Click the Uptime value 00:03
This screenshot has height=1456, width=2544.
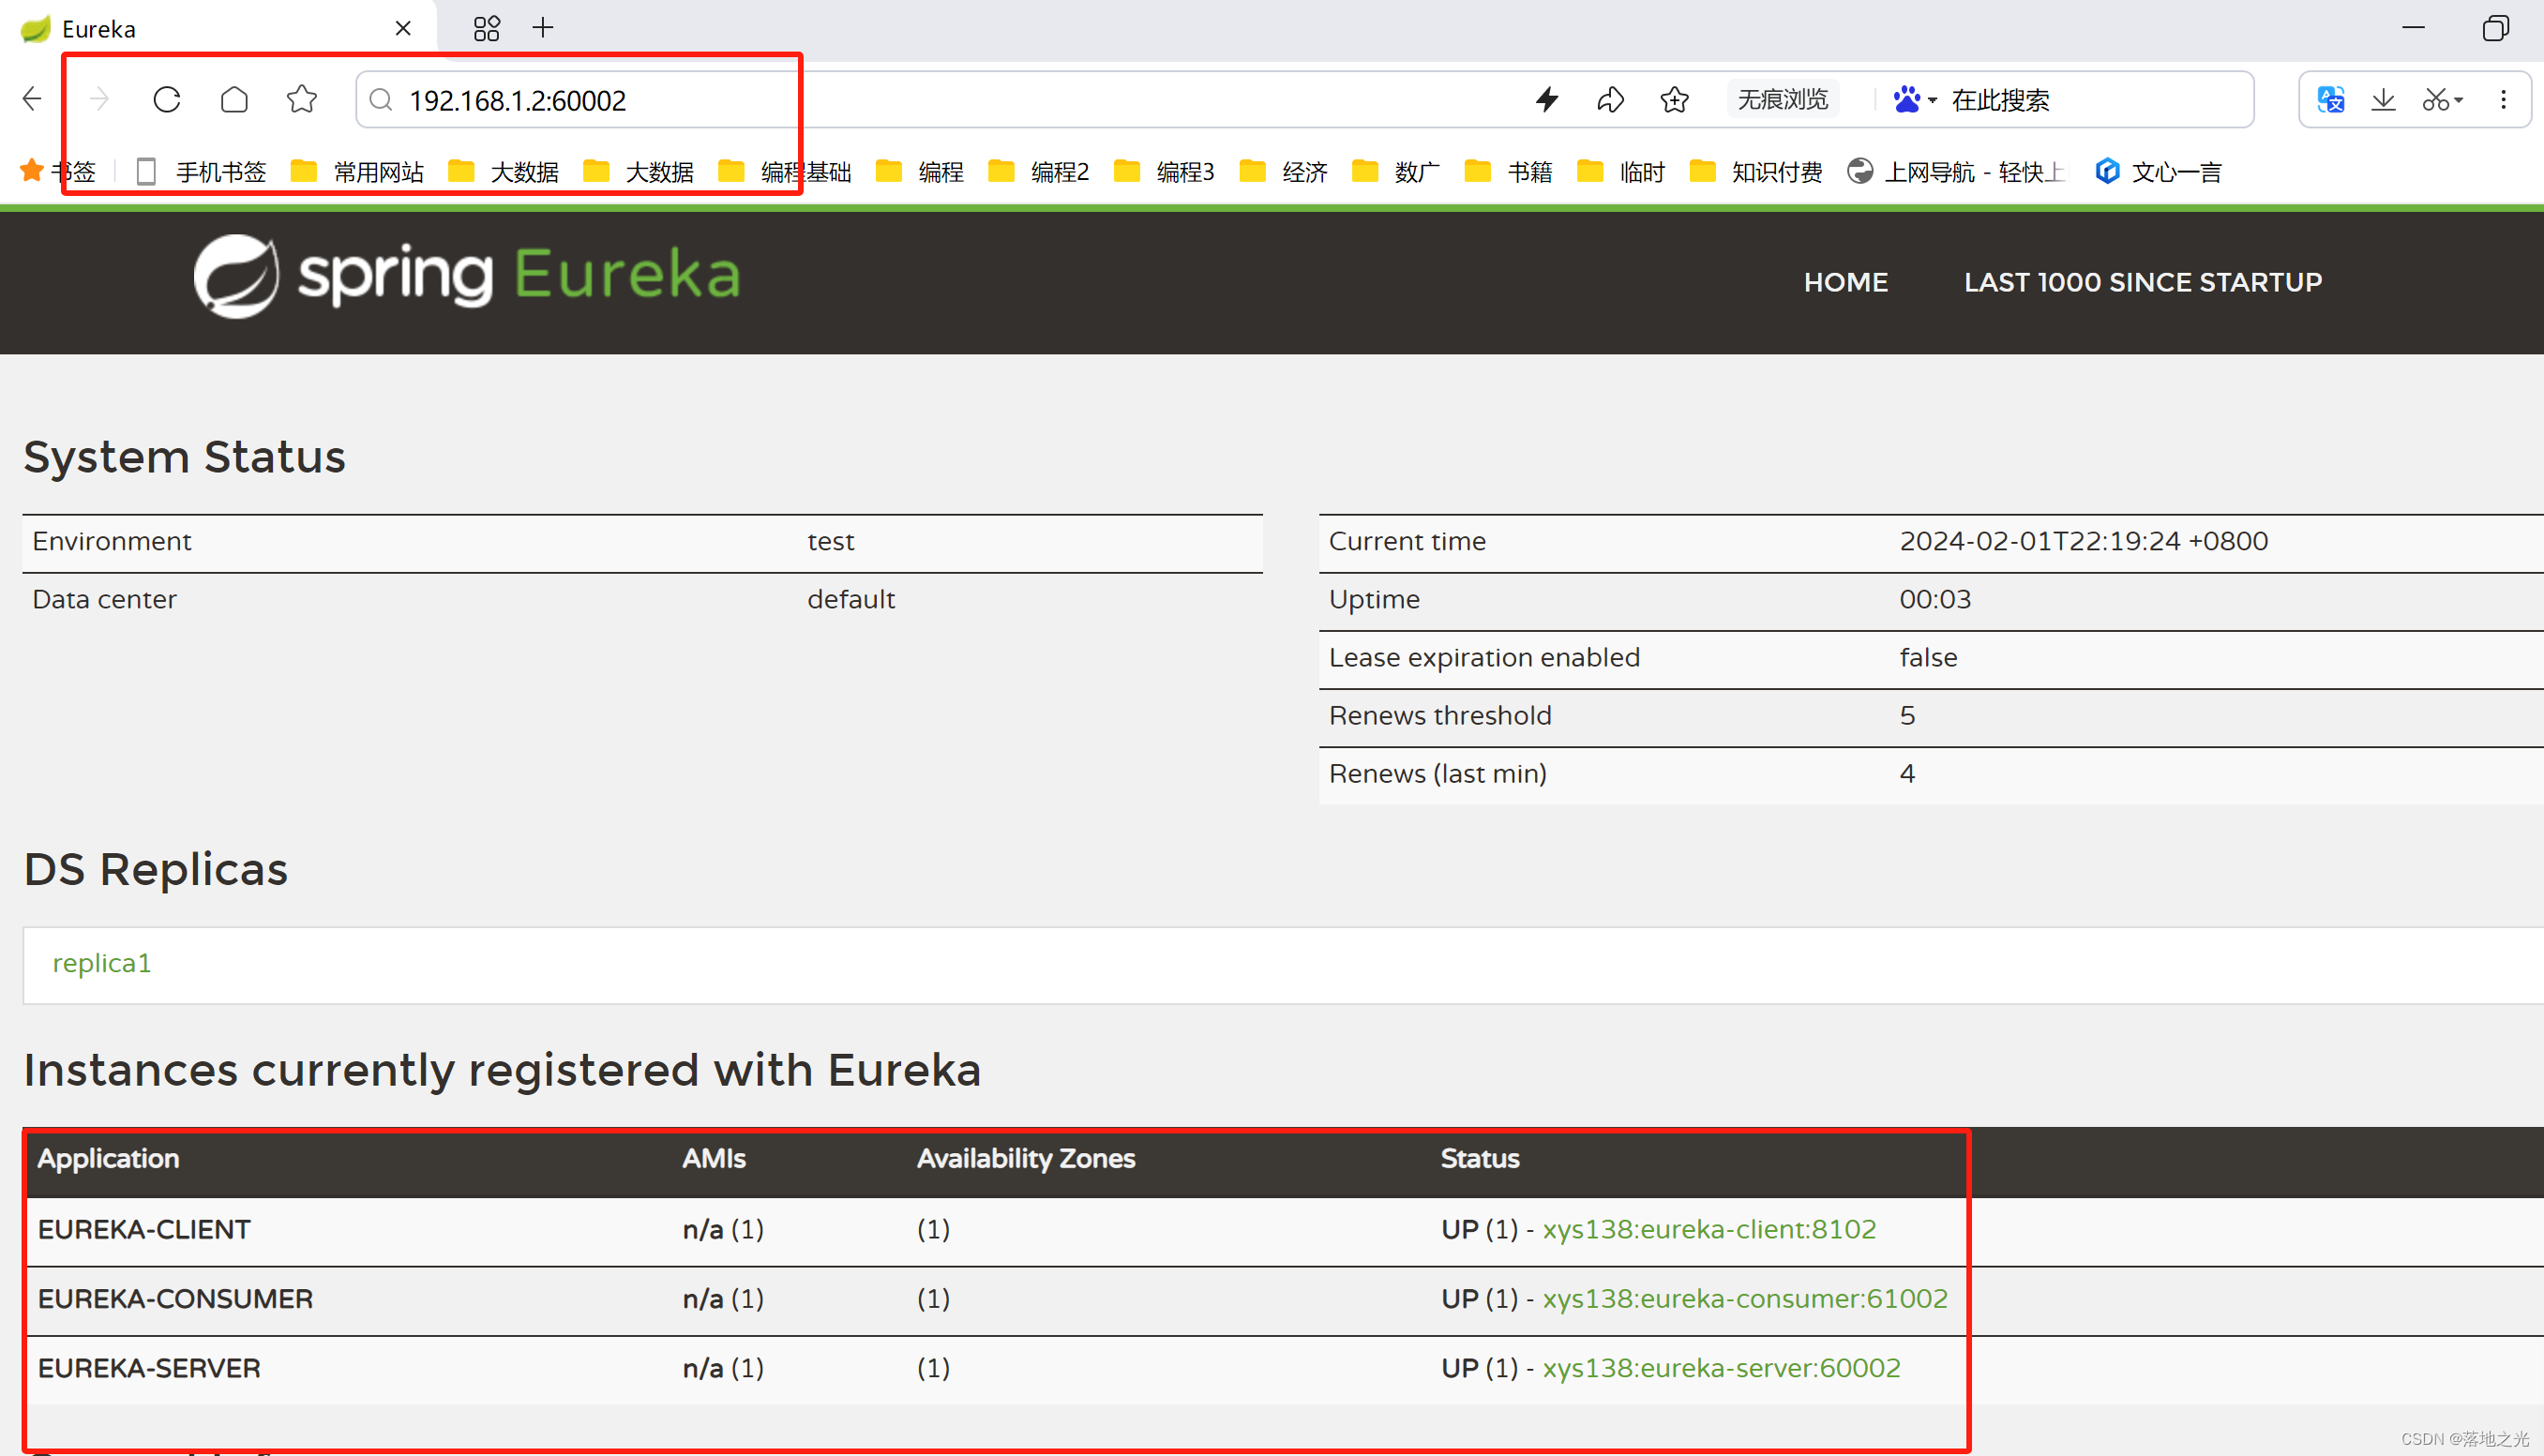tap(1935, 599)
